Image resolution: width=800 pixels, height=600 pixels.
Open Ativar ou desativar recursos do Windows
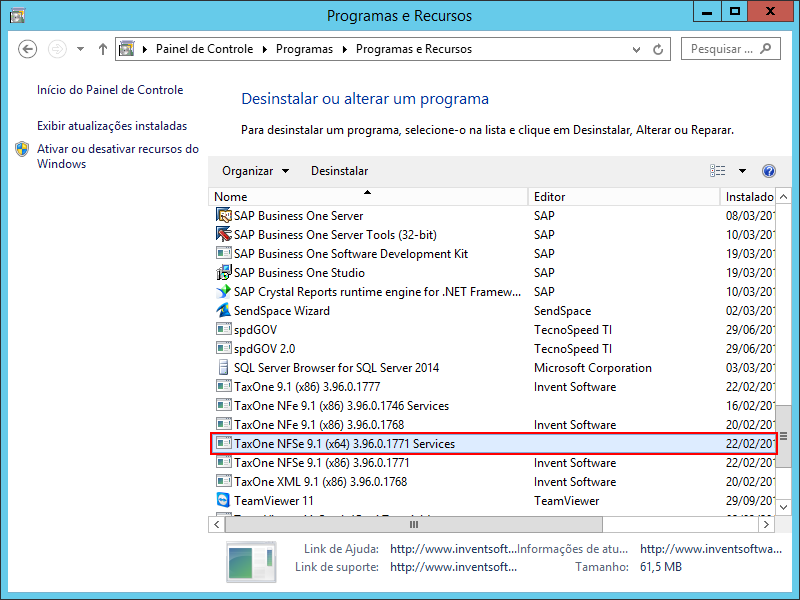point(117,156)
